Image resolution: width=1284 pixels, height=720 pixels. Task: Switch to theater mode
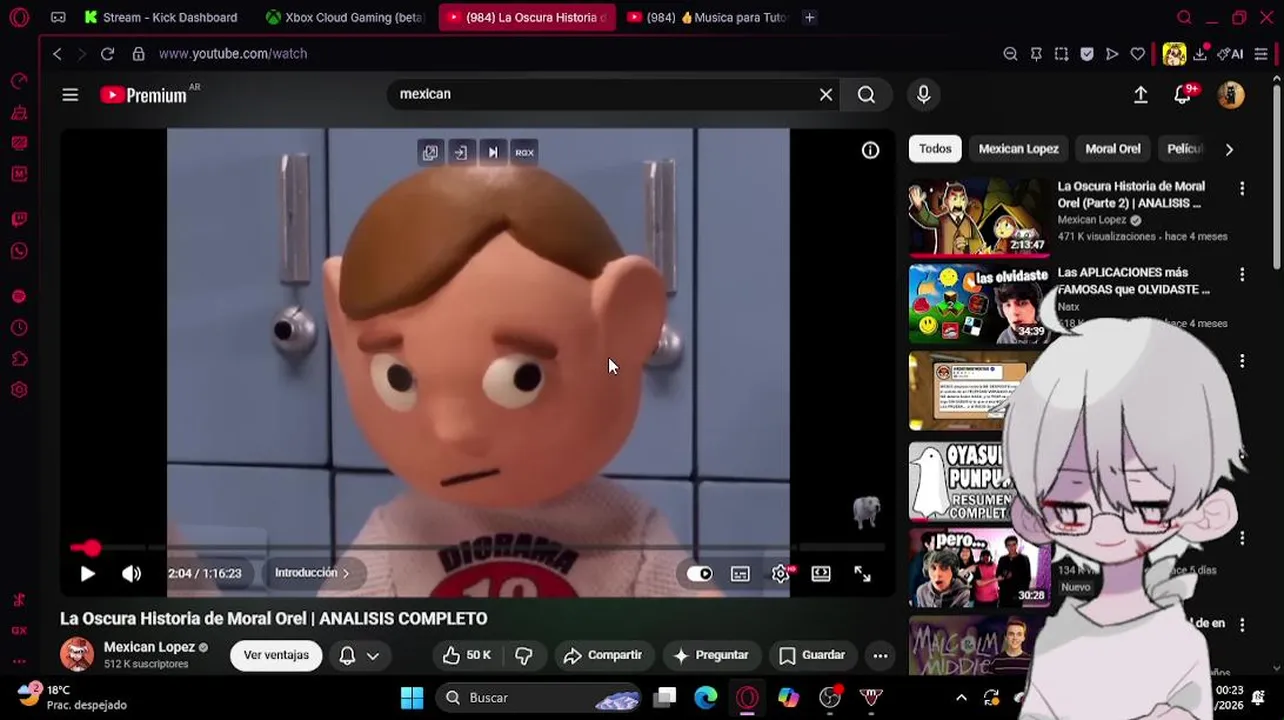pos(821,573)
